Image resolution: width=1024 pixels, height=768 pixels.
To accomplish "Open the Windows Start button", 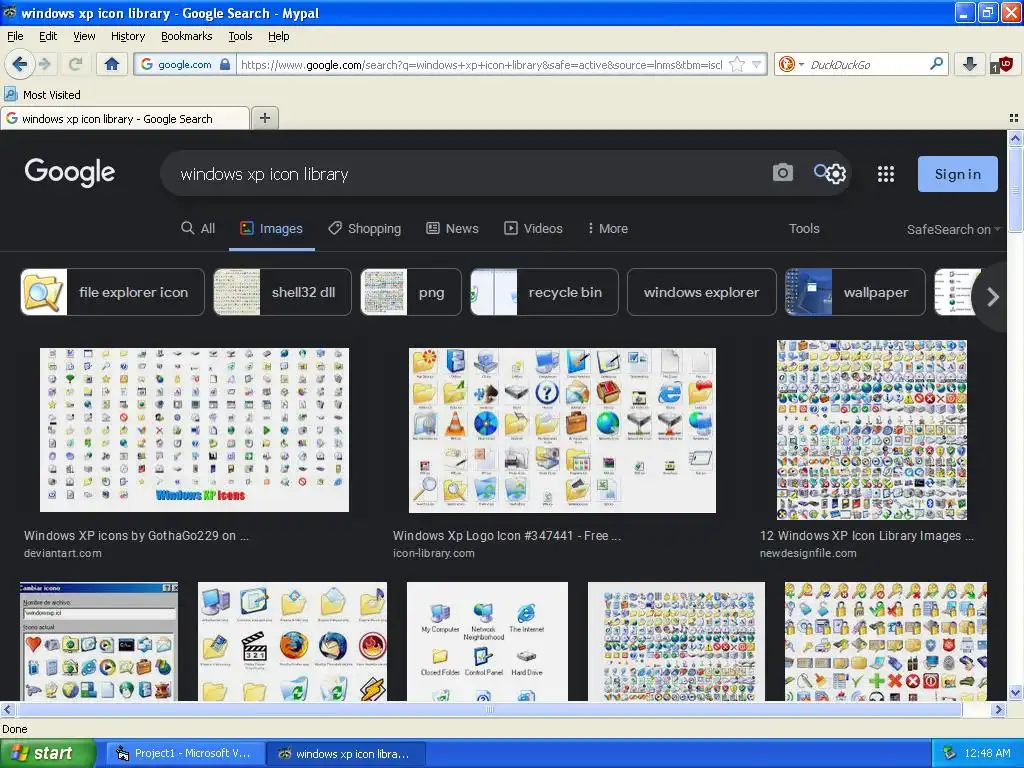I will [47, 753].
